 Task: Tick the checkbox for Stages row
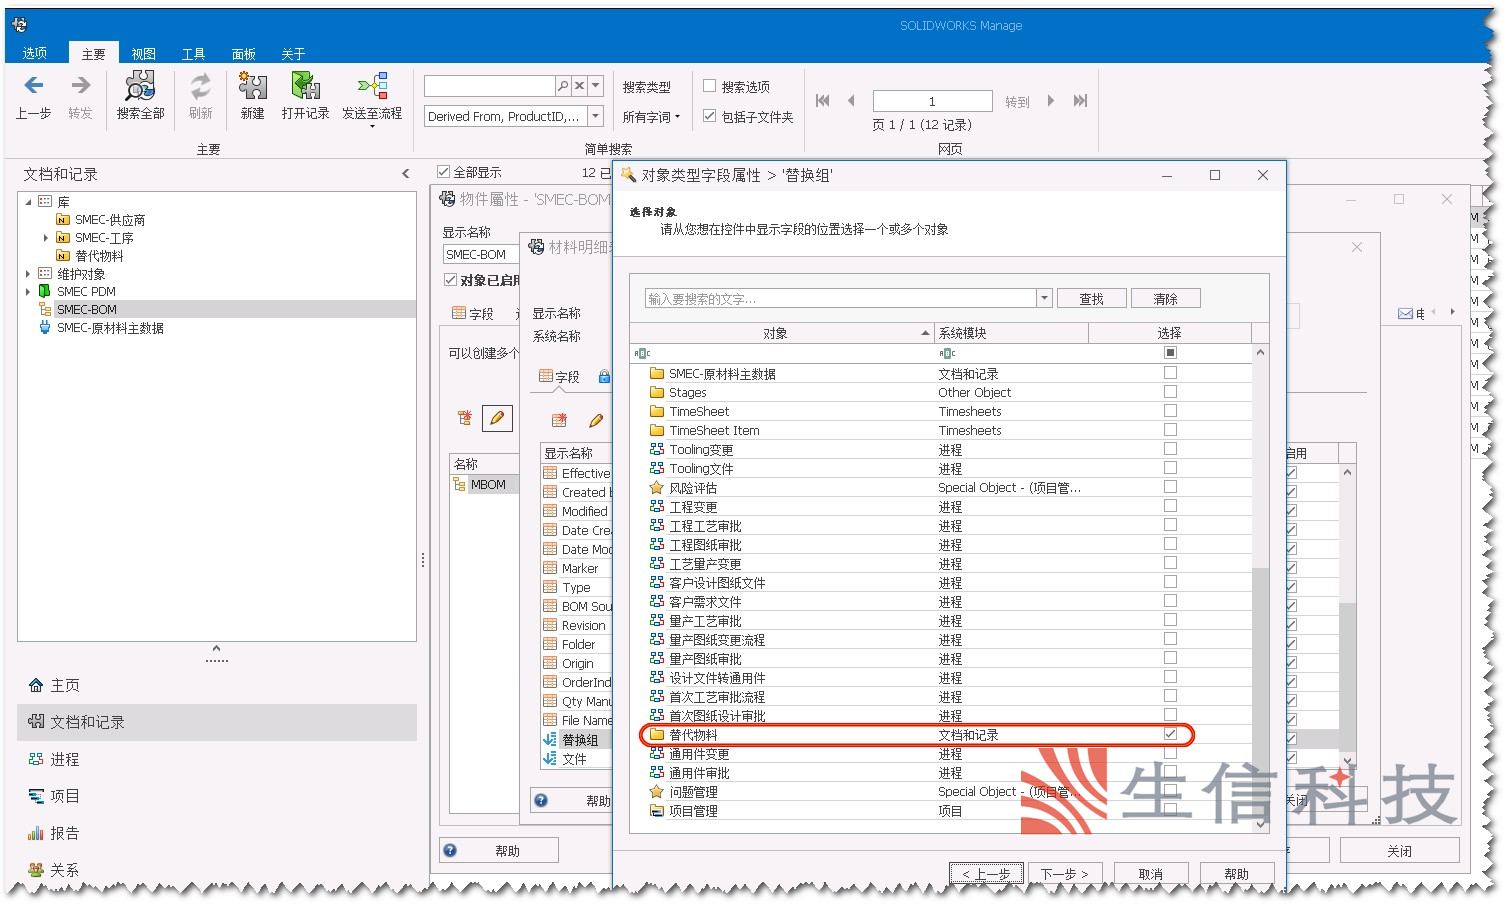[x=1170, y=392]
